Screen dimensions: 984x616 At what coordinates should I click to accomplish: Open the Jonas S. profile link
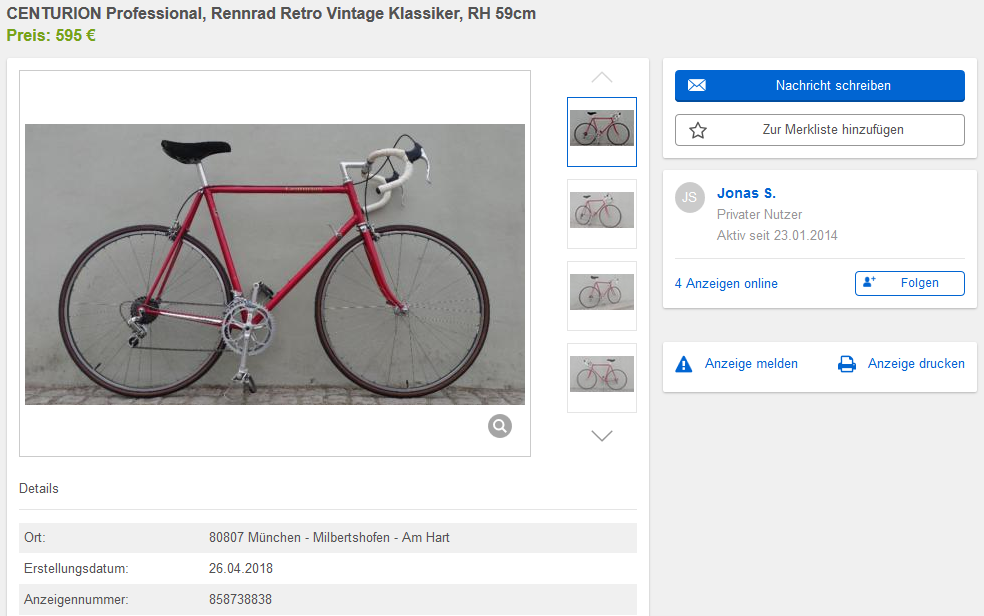pyautogui.click(x=746, y=193)
